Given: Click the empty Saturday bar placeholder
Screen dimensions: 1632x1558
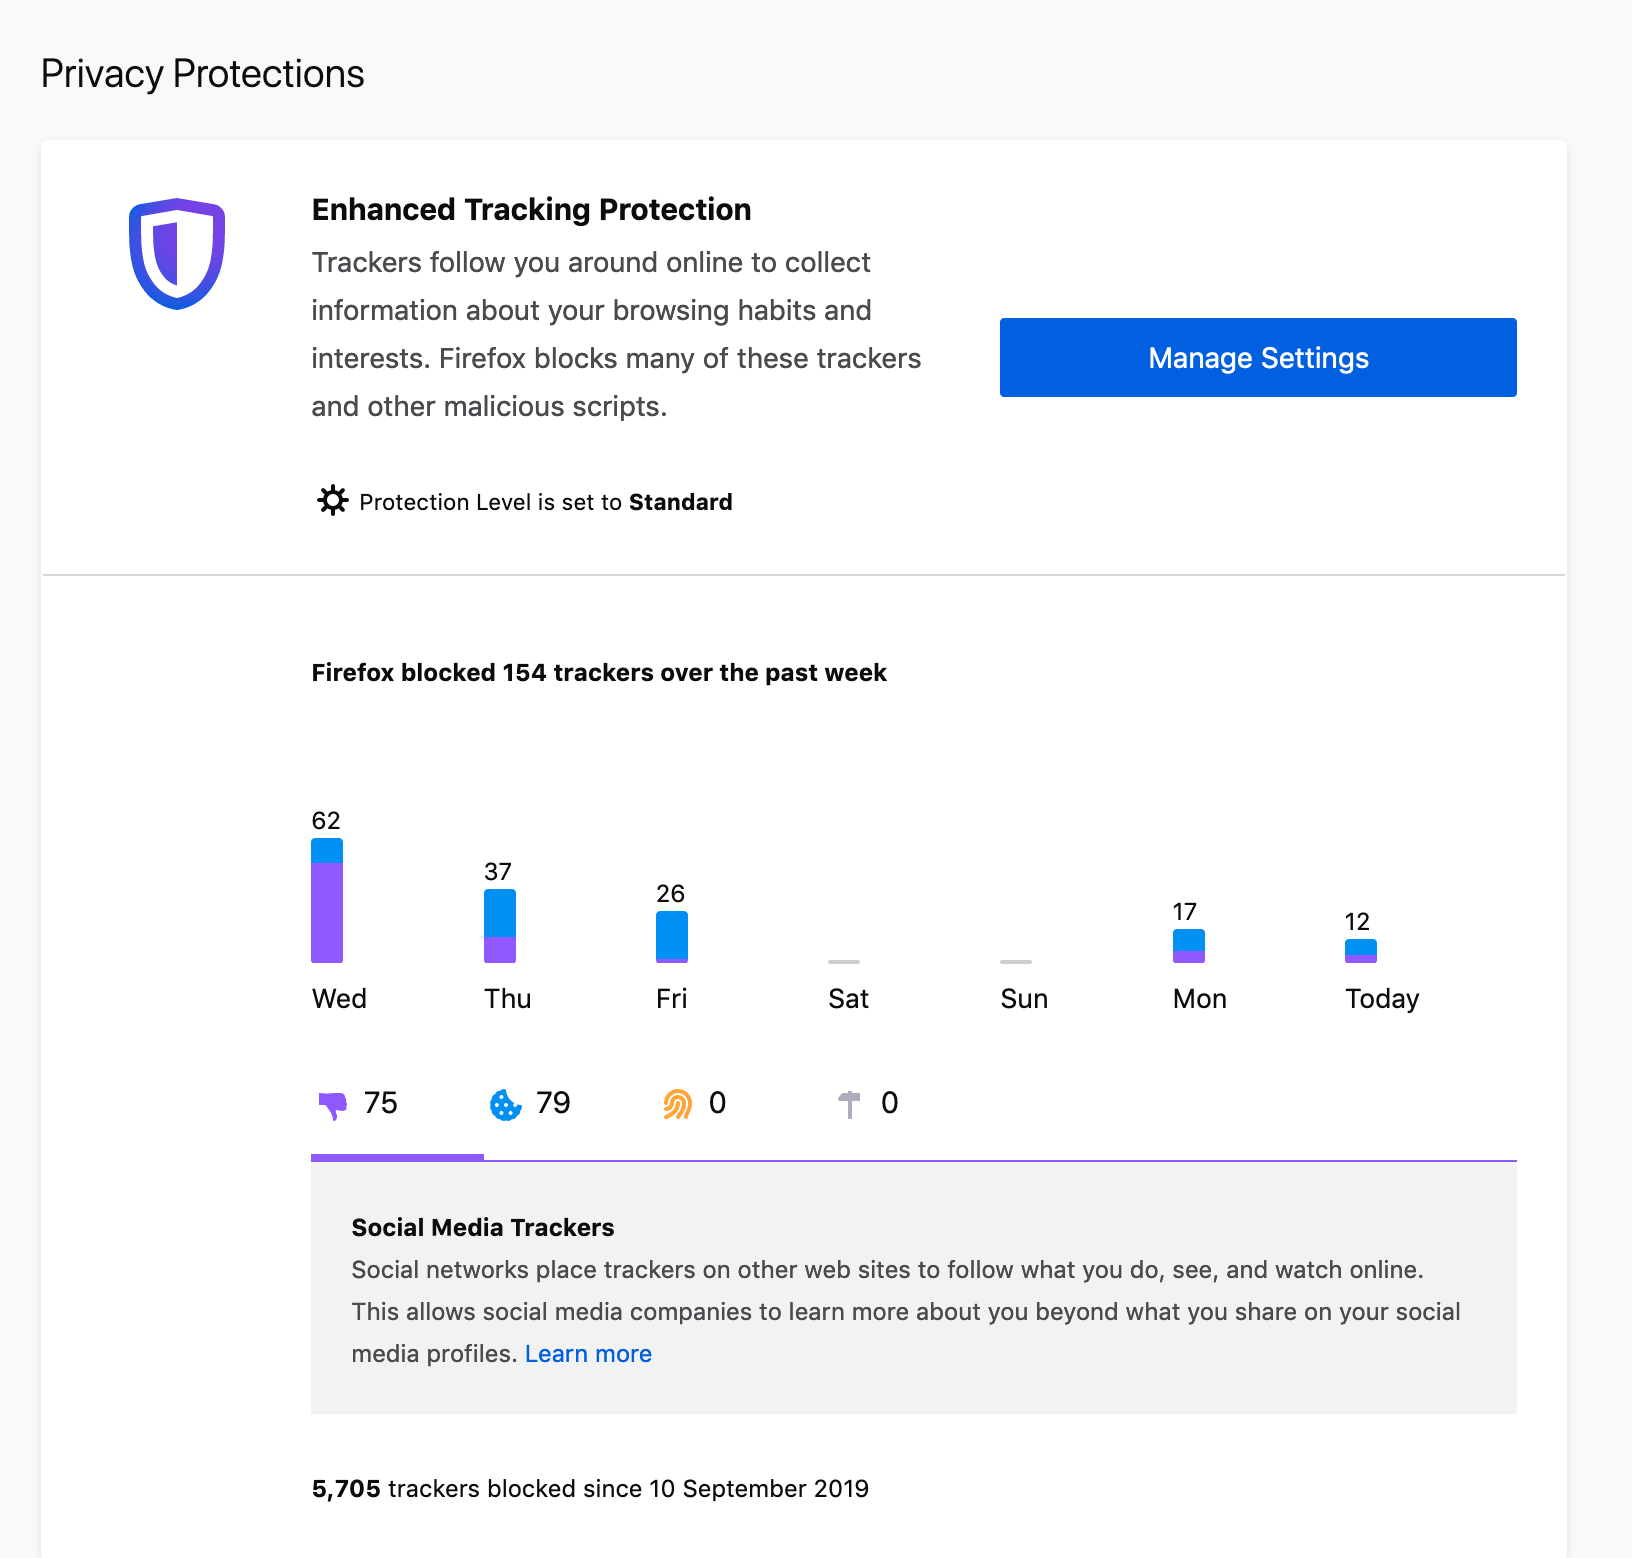Looking at the screenshot, I should coord(844,962).
